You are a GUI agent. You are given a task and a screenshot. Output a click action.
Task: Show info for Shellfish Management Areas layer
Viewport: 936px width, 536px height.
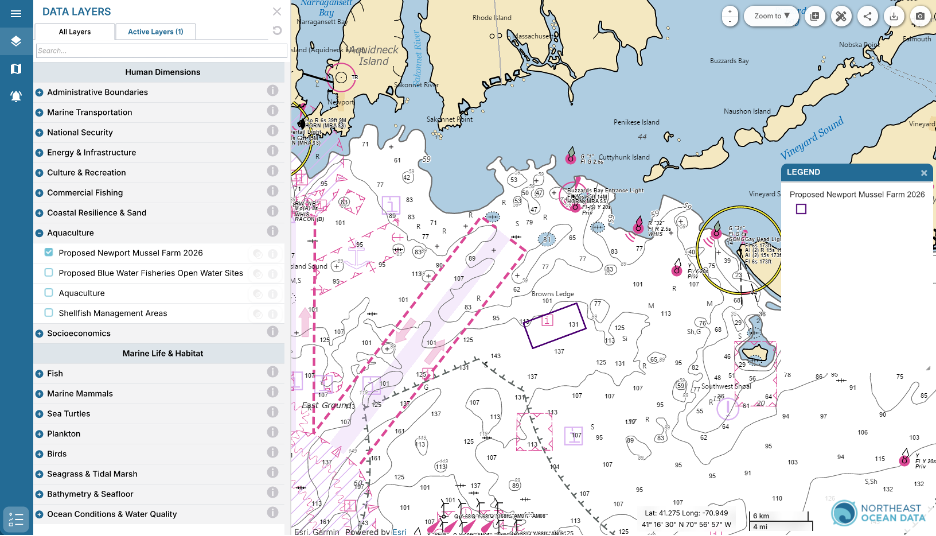pyautogui.click(x=273, y=314)
